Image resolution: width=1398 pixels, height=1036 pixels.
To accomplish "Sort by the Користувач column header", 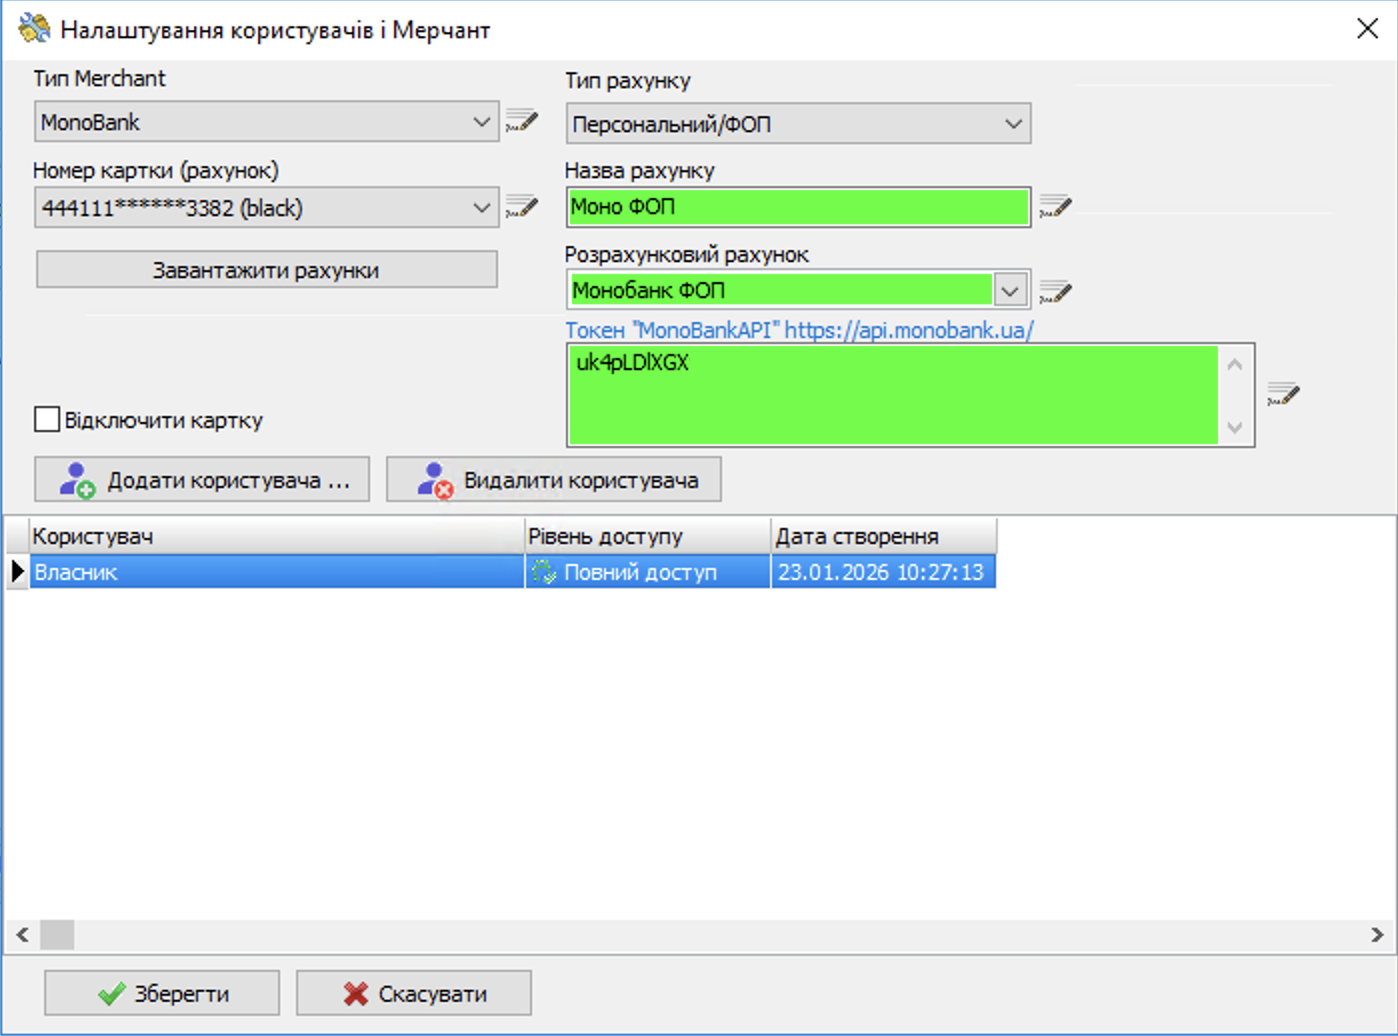I will pyautogui.click(x=276, y=536).
